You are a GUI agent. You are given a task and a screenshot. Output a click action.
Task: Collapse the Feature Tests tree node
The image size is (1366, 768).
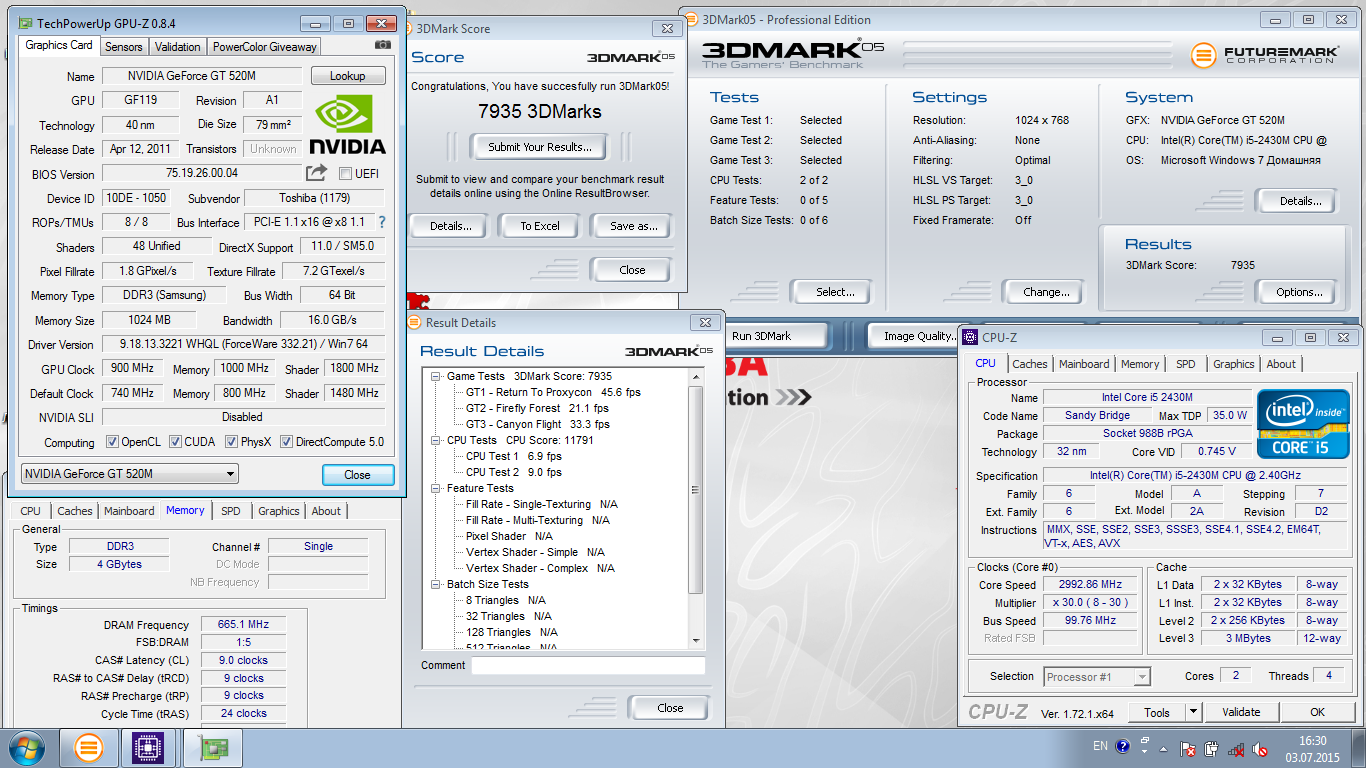pos(436,488)
